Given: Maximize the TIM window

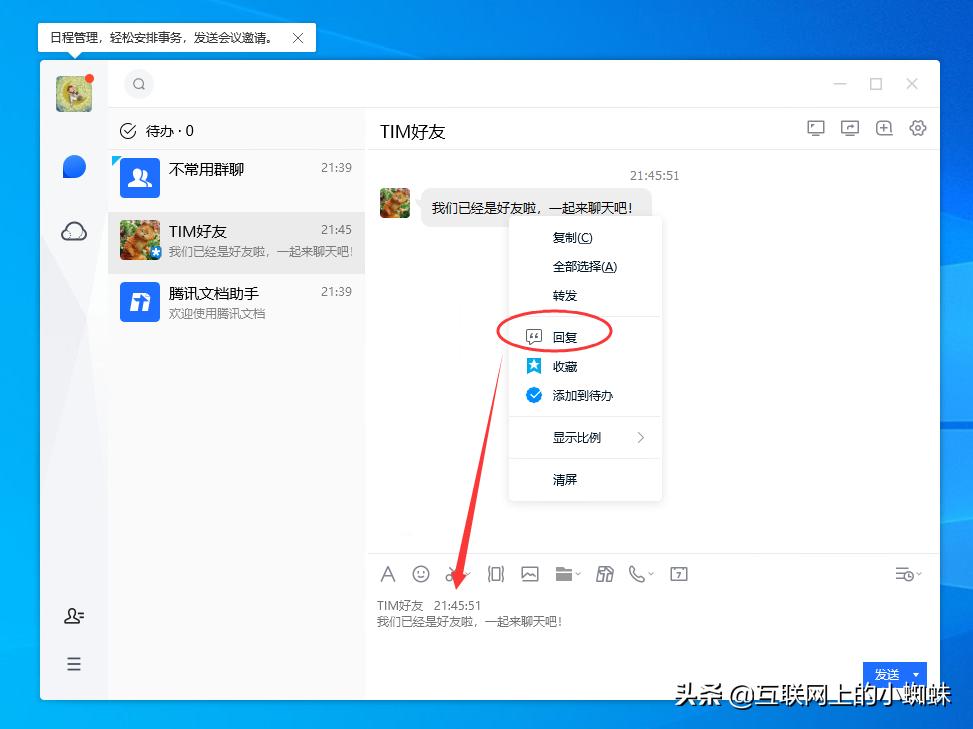Looking at the screenshot, I should tap(876, 84).
